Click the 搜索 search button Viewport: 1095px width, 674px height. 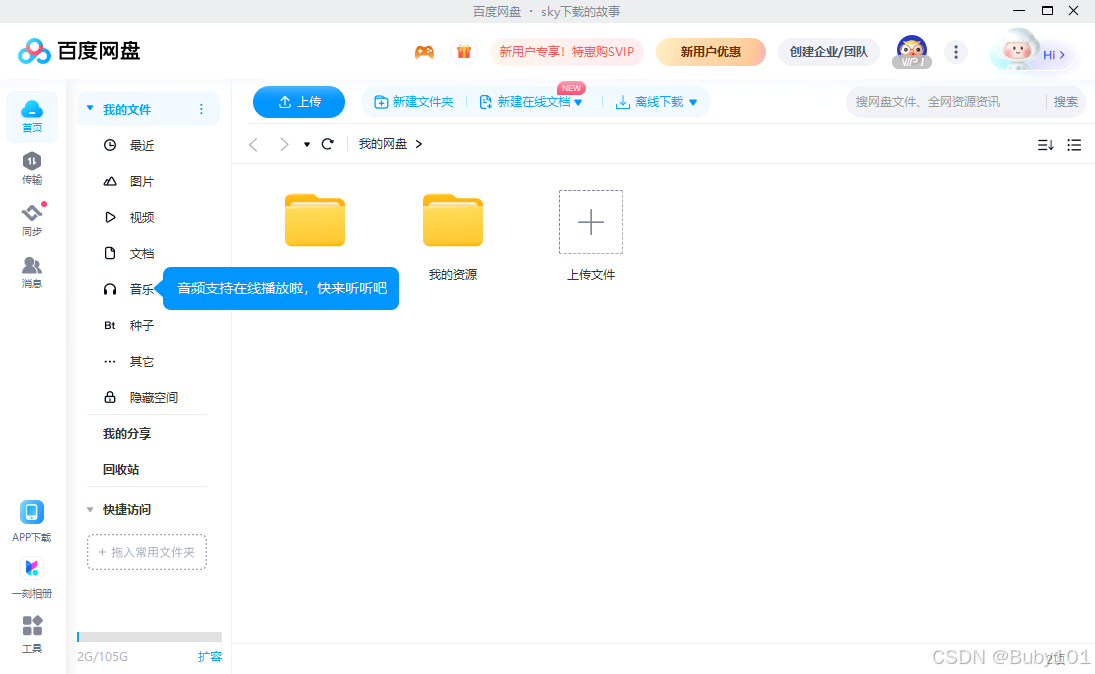click(x=1066, y=102)
